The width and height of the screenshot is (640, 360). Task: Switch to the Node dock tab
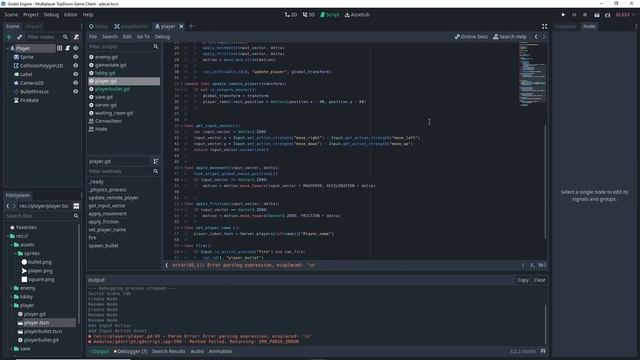pos(589,27)
